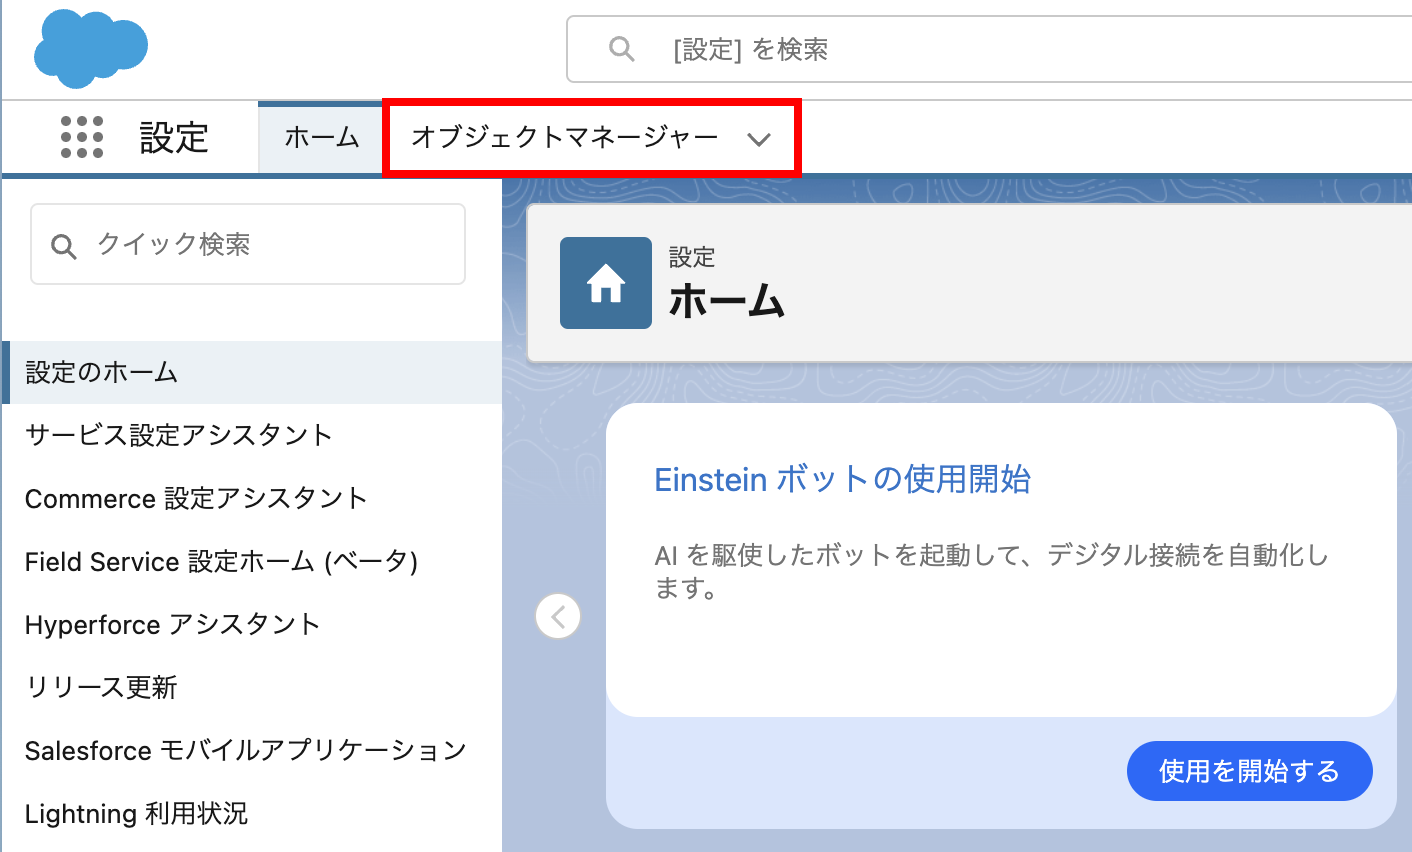Click the magnifier icon in クイック検索
Screen dimensions: 1412x852
coord(64,246)
